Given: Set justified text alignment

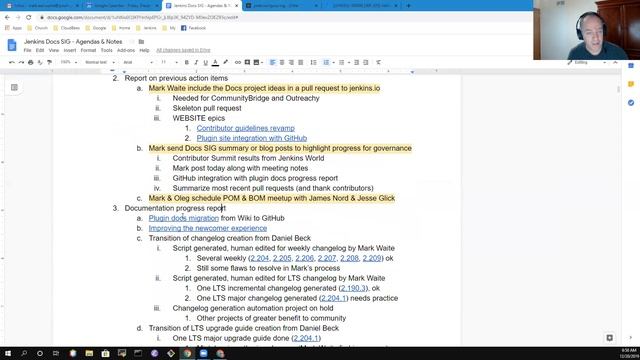Looking at the screenshot, I should pos(300,62).
